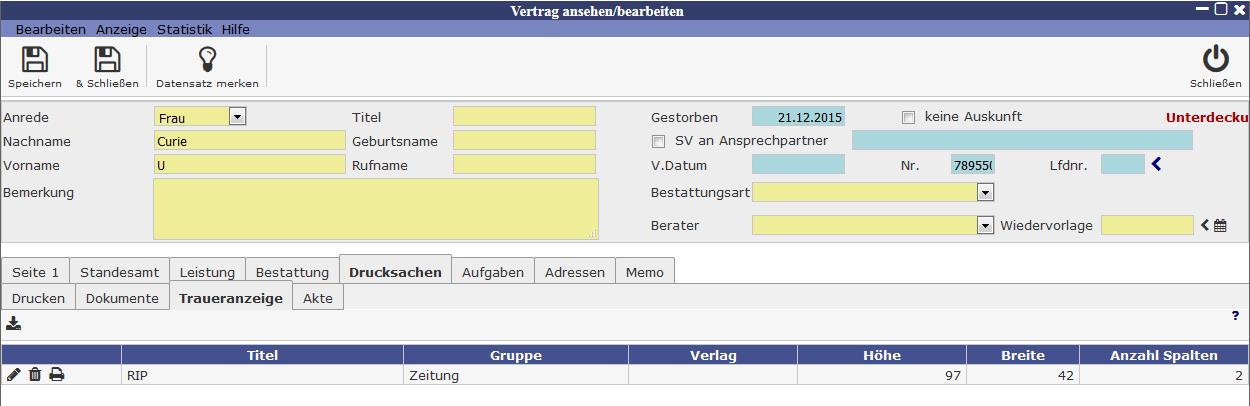
Task: Open the Anrede dropdown
Action: coord(237,117)
